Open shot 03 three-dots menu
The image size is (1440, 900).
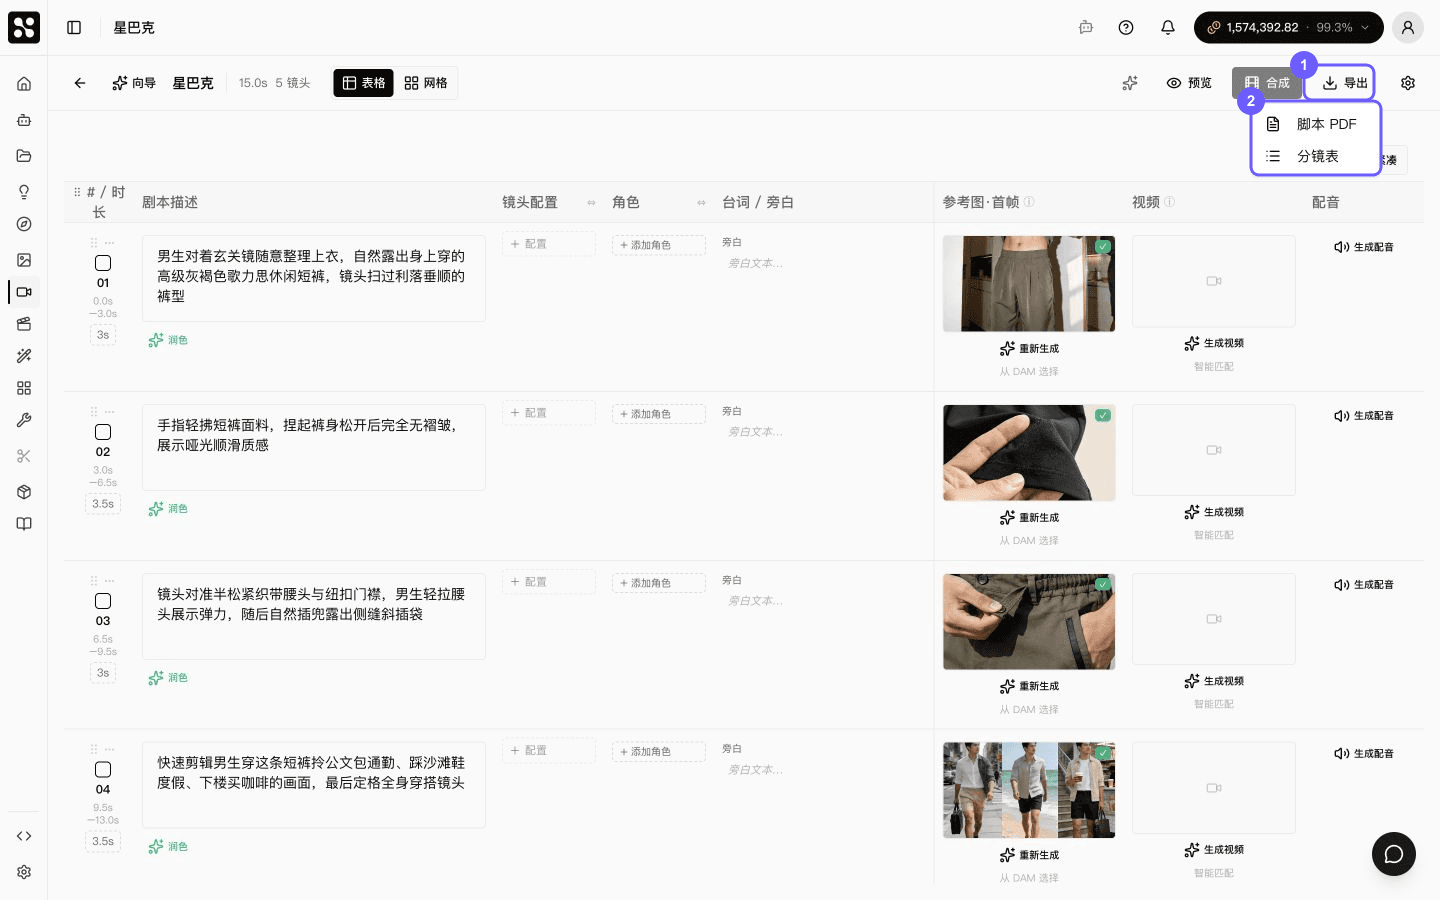pyautogui.click(x=110, y=581)
